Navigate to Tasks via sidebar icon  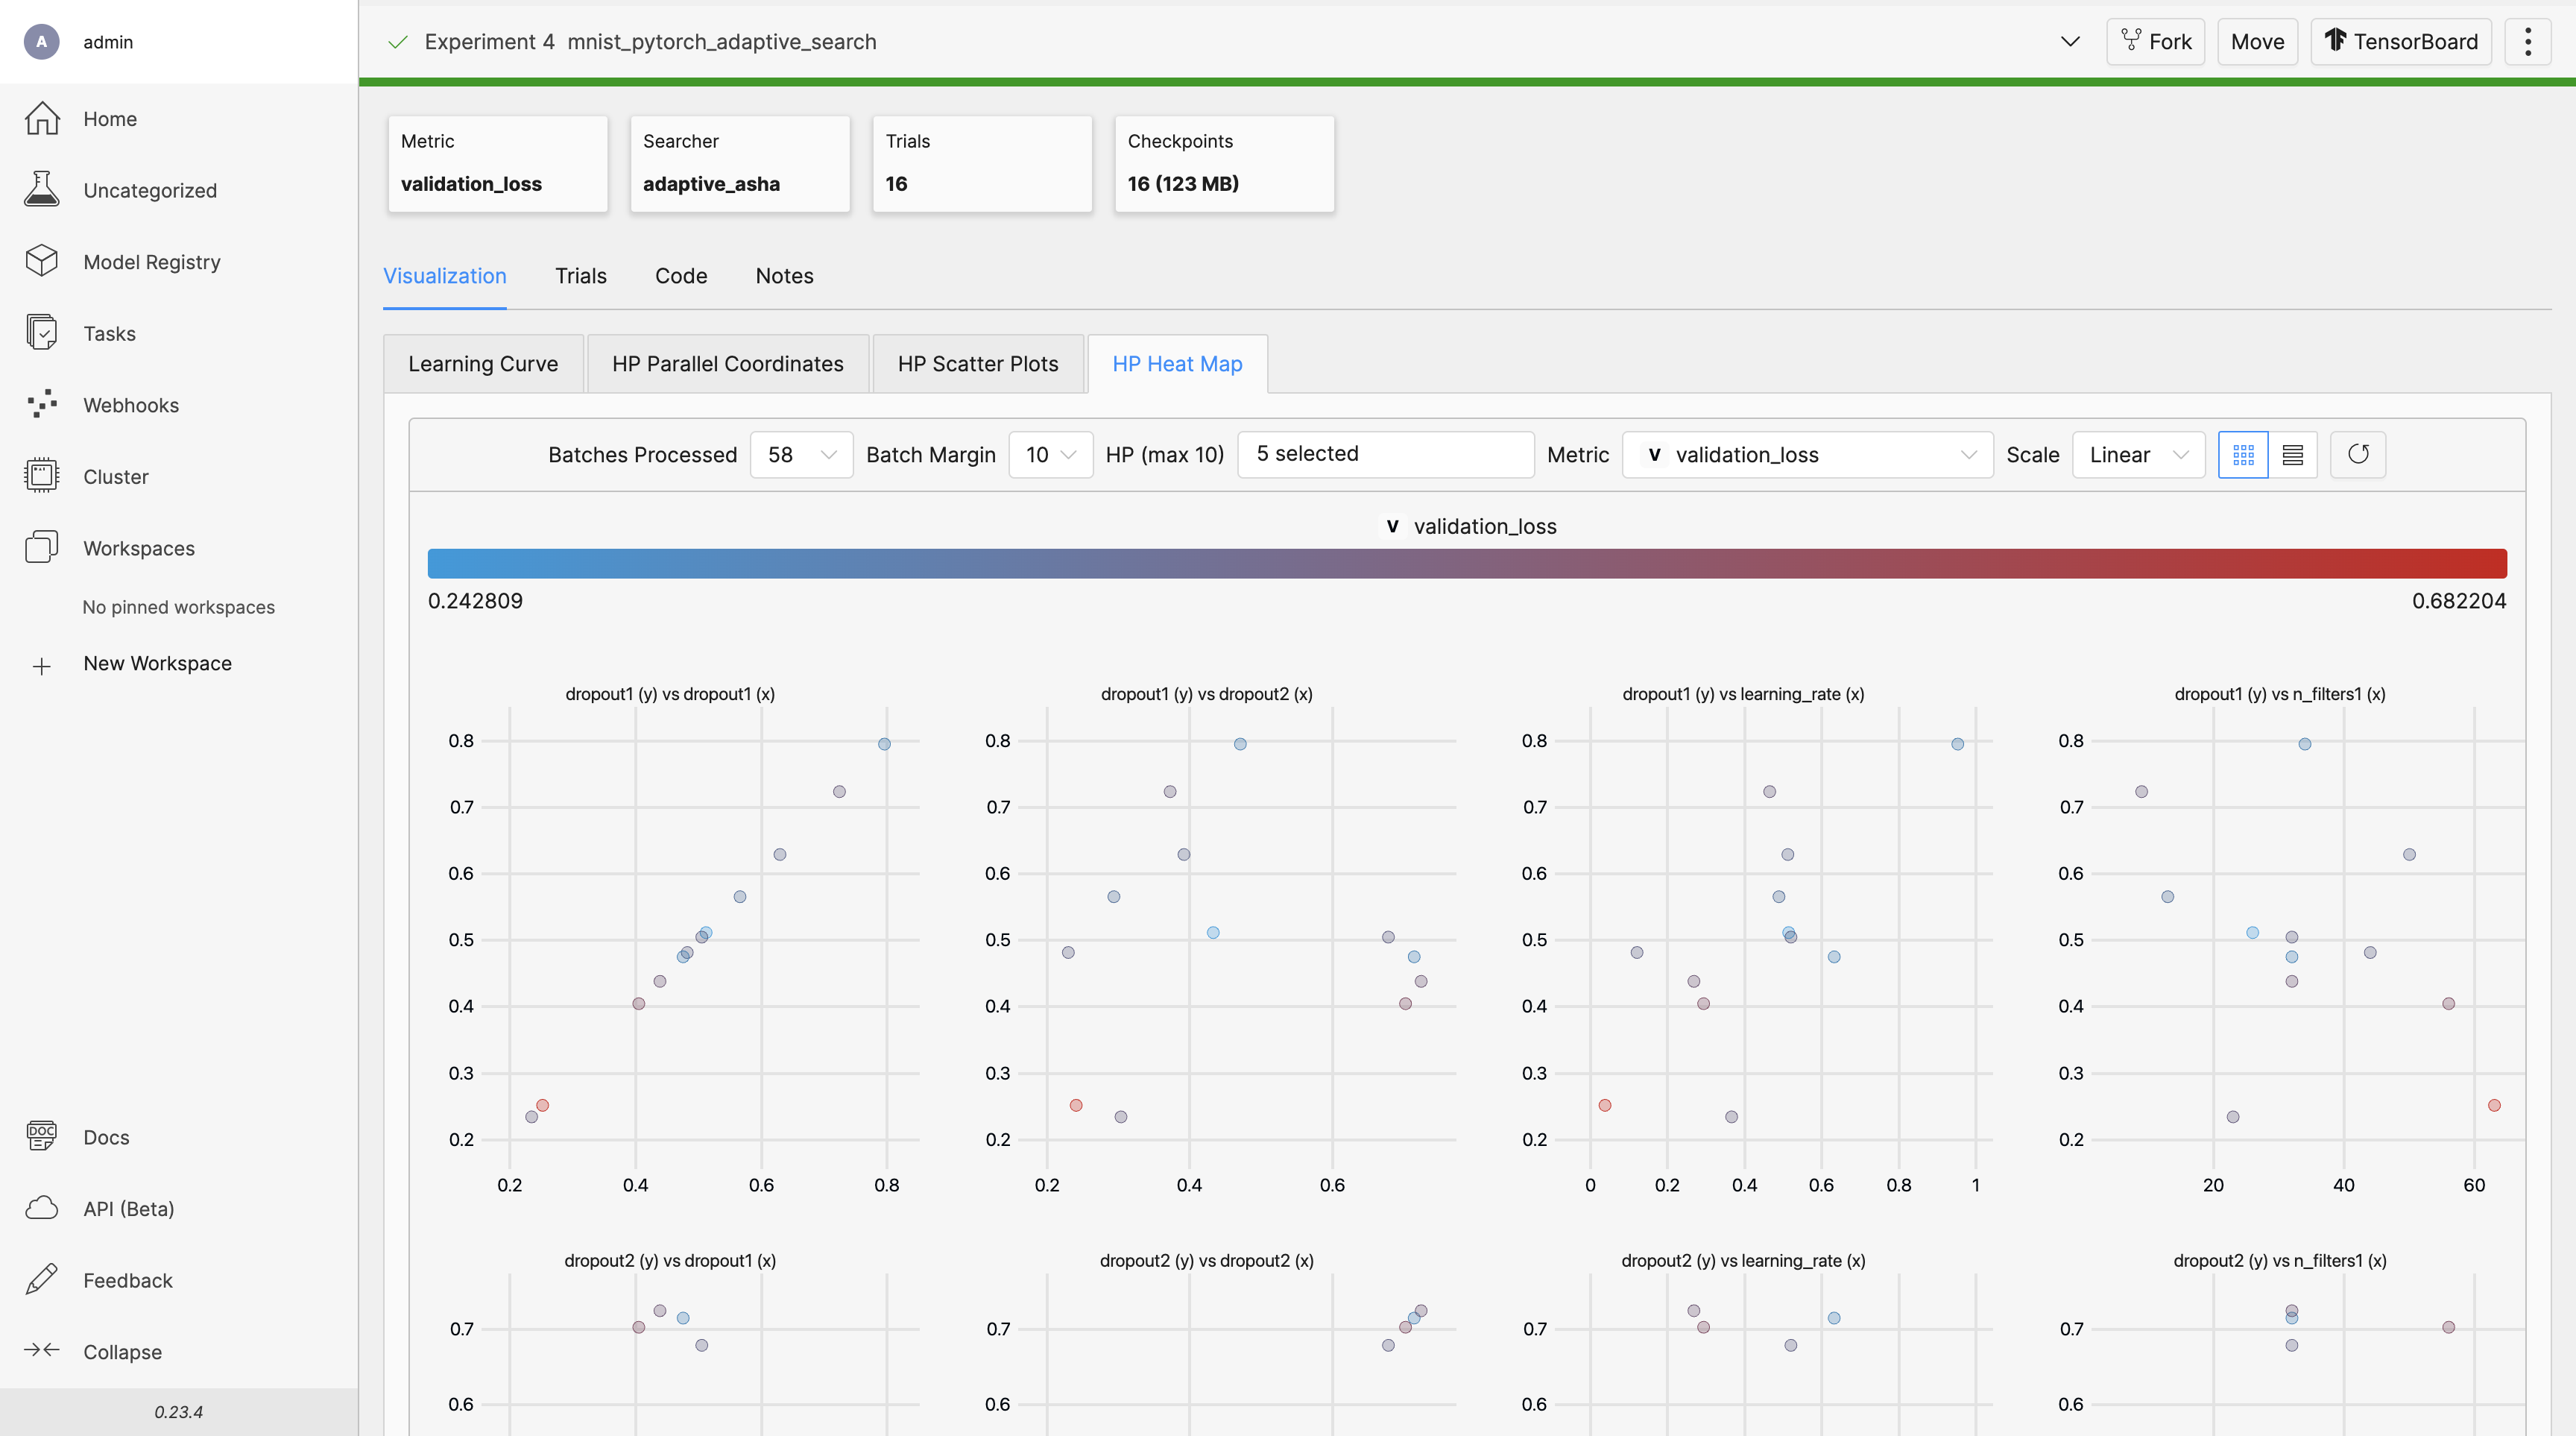41,332
